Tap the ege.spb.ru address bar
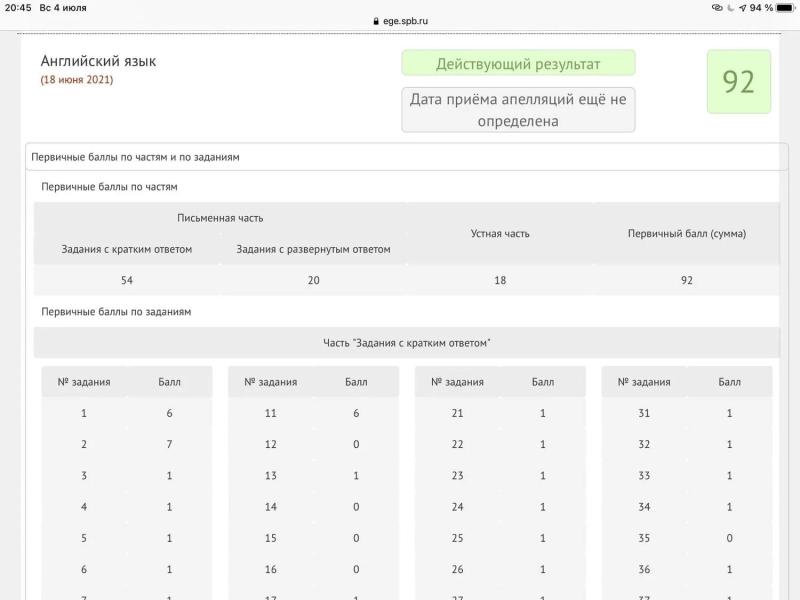 tap(401, 21)
